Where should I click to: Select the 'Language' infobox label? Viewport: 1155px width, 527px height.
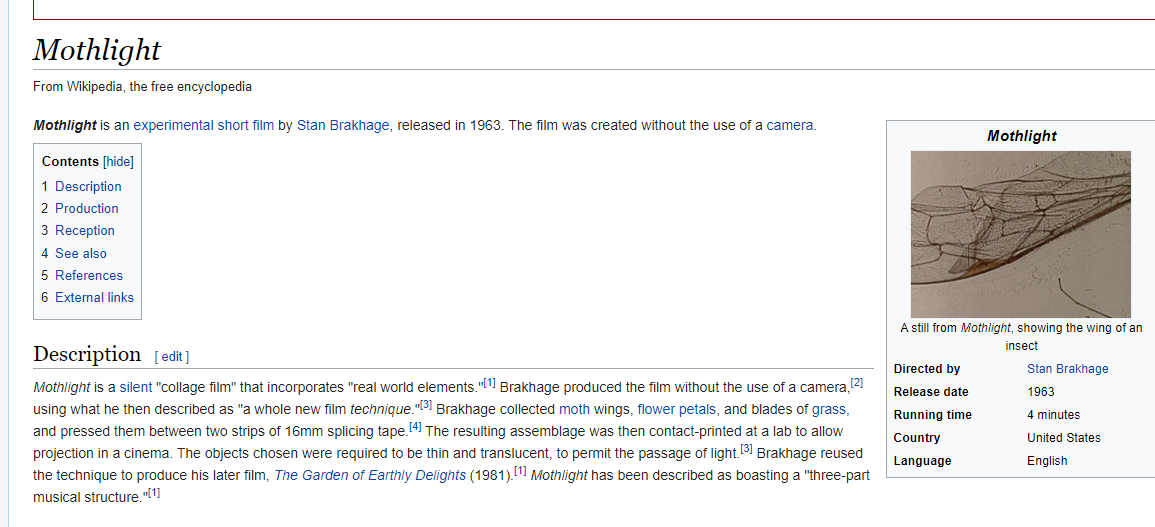(x=922, y=461)
